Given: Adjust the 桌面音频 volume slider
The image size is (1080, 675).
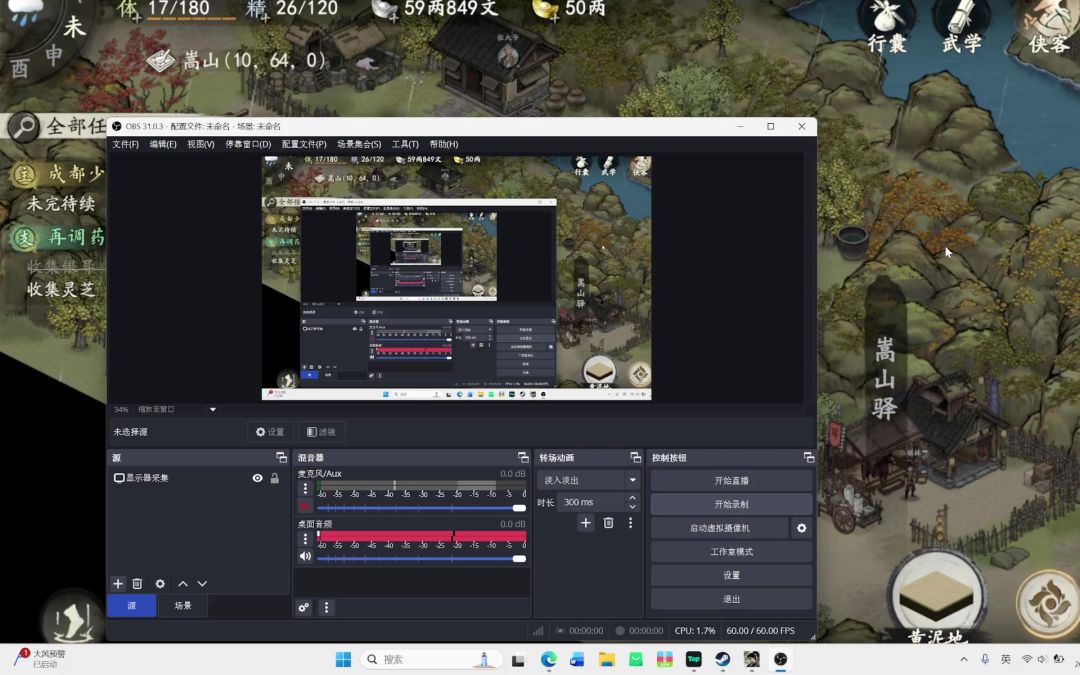Looking at the screenshot, I should (x=420, y=558).
